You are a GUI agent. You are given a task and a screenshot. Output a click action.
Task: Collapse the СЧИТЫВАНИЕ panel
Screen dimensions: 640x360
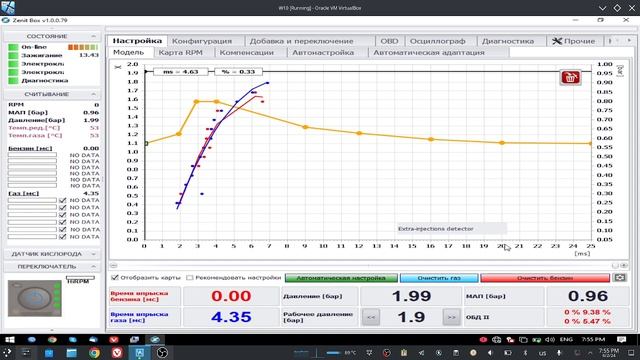coord(93,94)
